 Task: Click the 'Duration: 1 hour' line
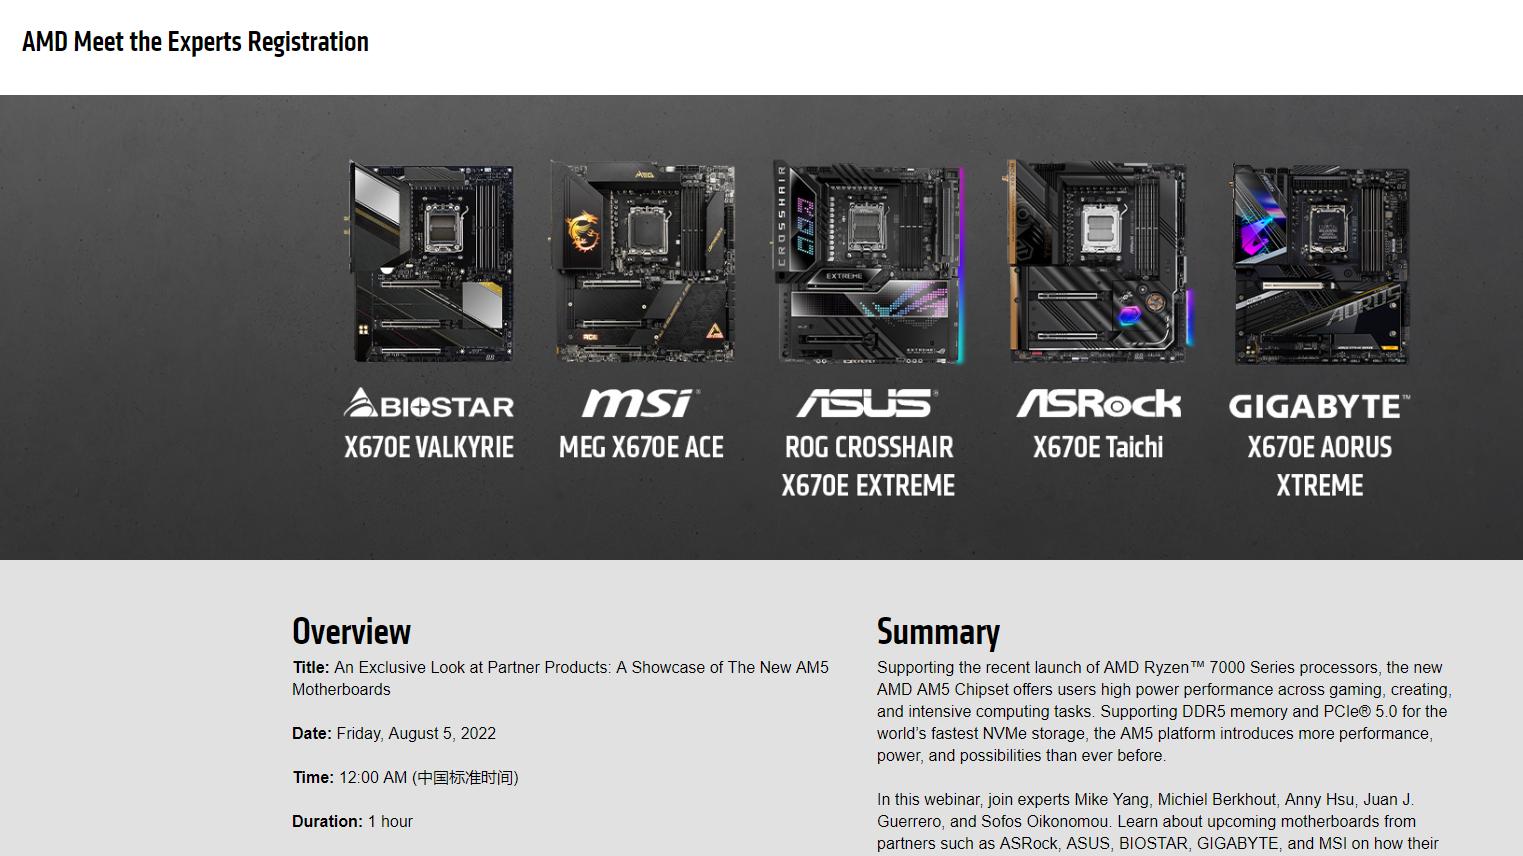pos(352,821)
